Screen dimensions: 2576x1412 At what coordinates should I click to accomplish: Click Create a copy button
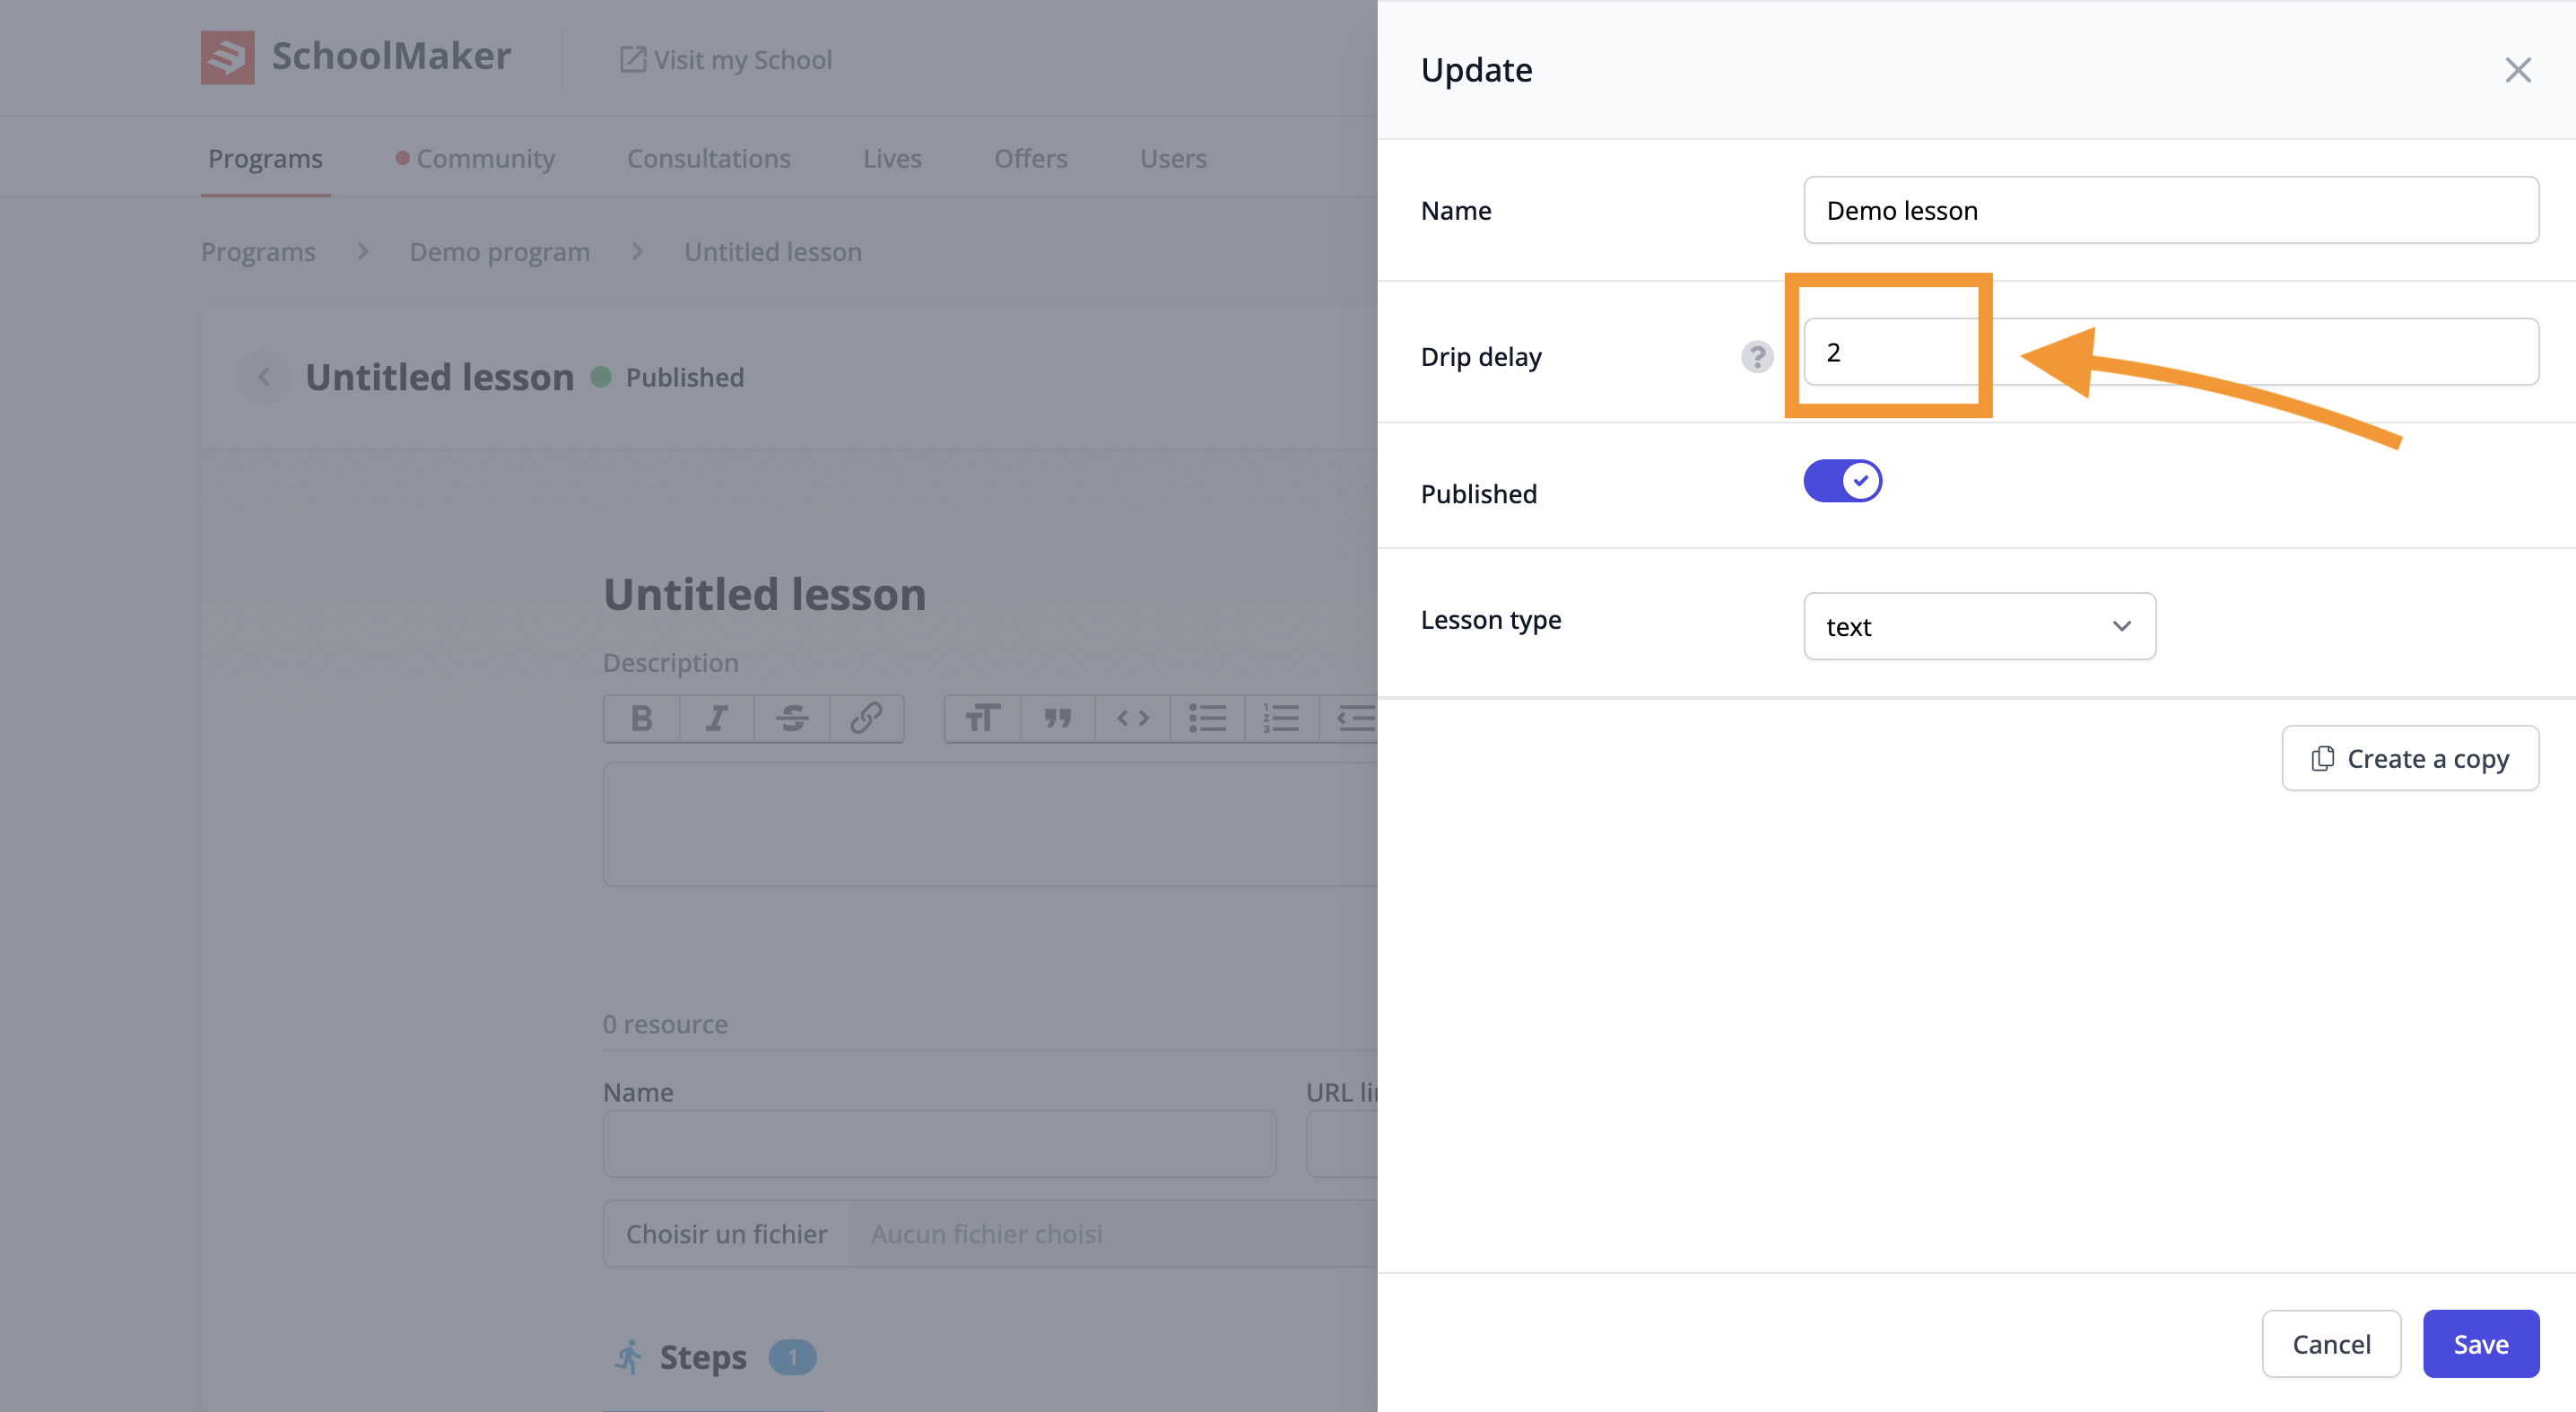[x=2409, y=758]
